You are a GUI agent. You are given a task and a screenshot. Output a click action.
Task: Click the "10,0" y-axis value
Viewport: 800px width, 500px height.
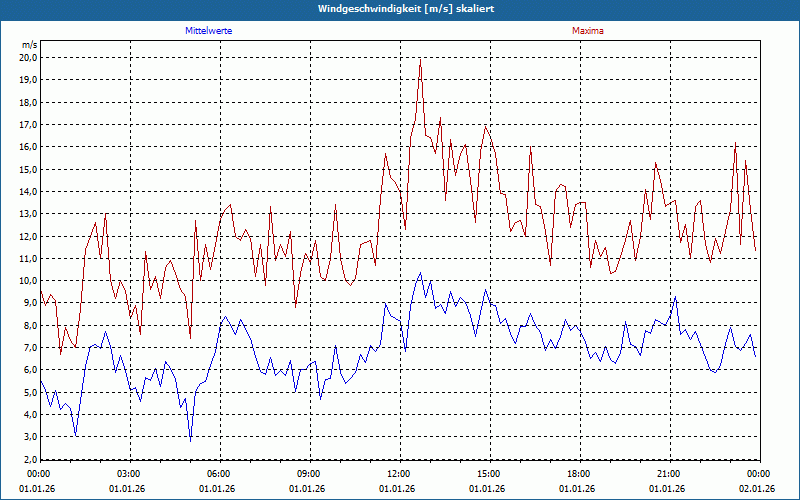[29, 281]
